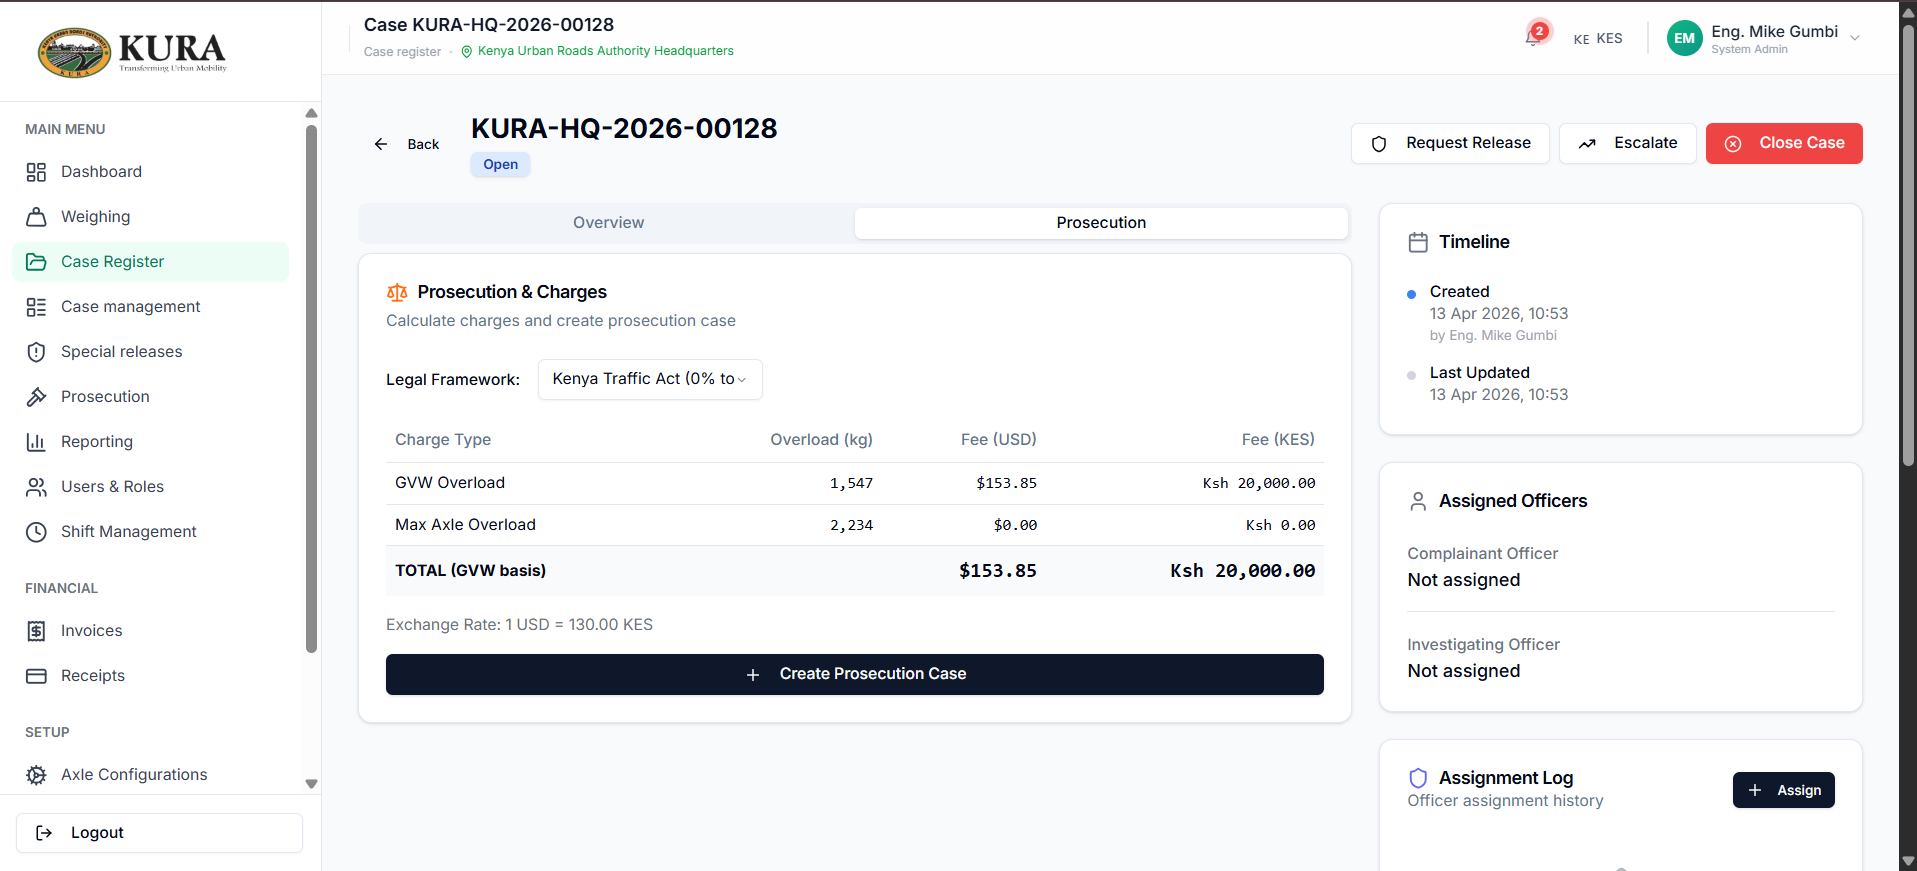This screenshot has width=1917, height=871.
Task: Click Case register breadcrumb link
Action: click(x=402, y=51)
